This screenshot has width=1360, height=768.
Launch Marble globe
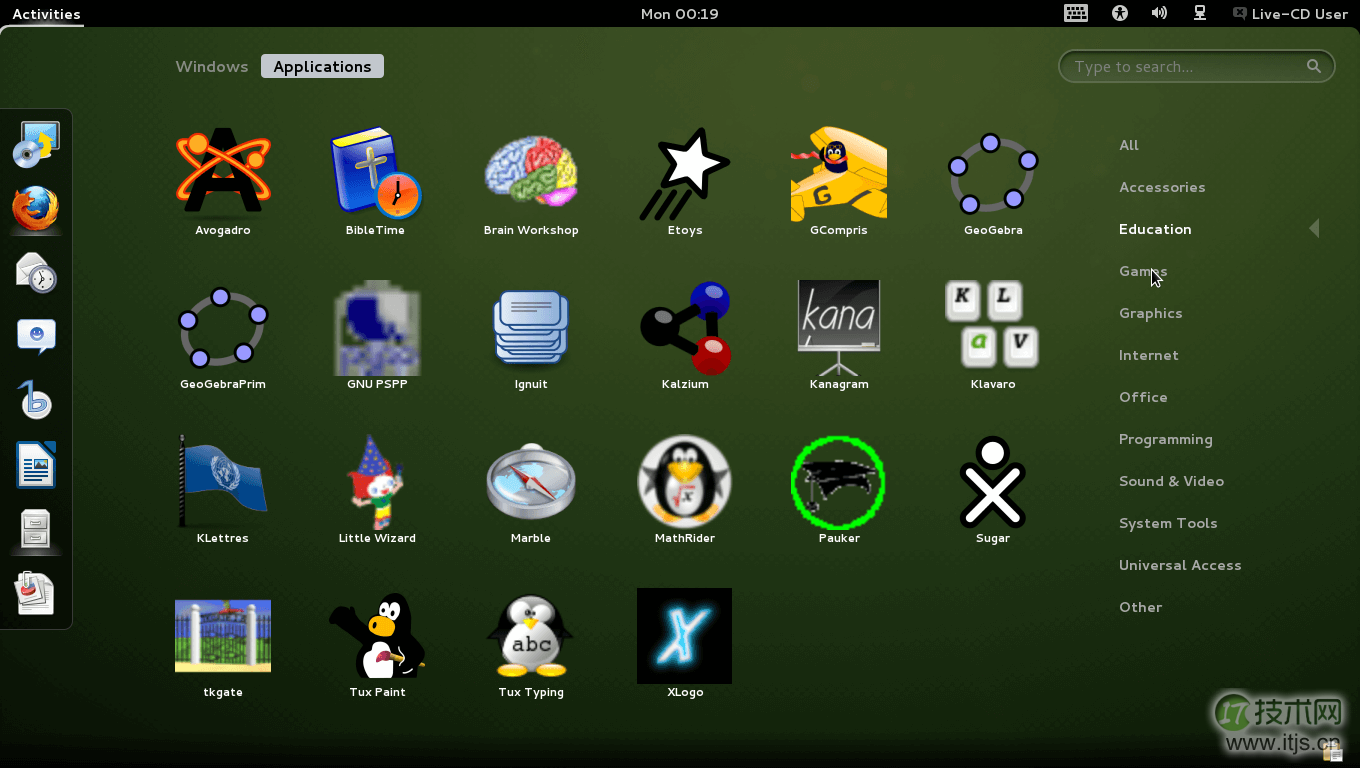(531, 488)
